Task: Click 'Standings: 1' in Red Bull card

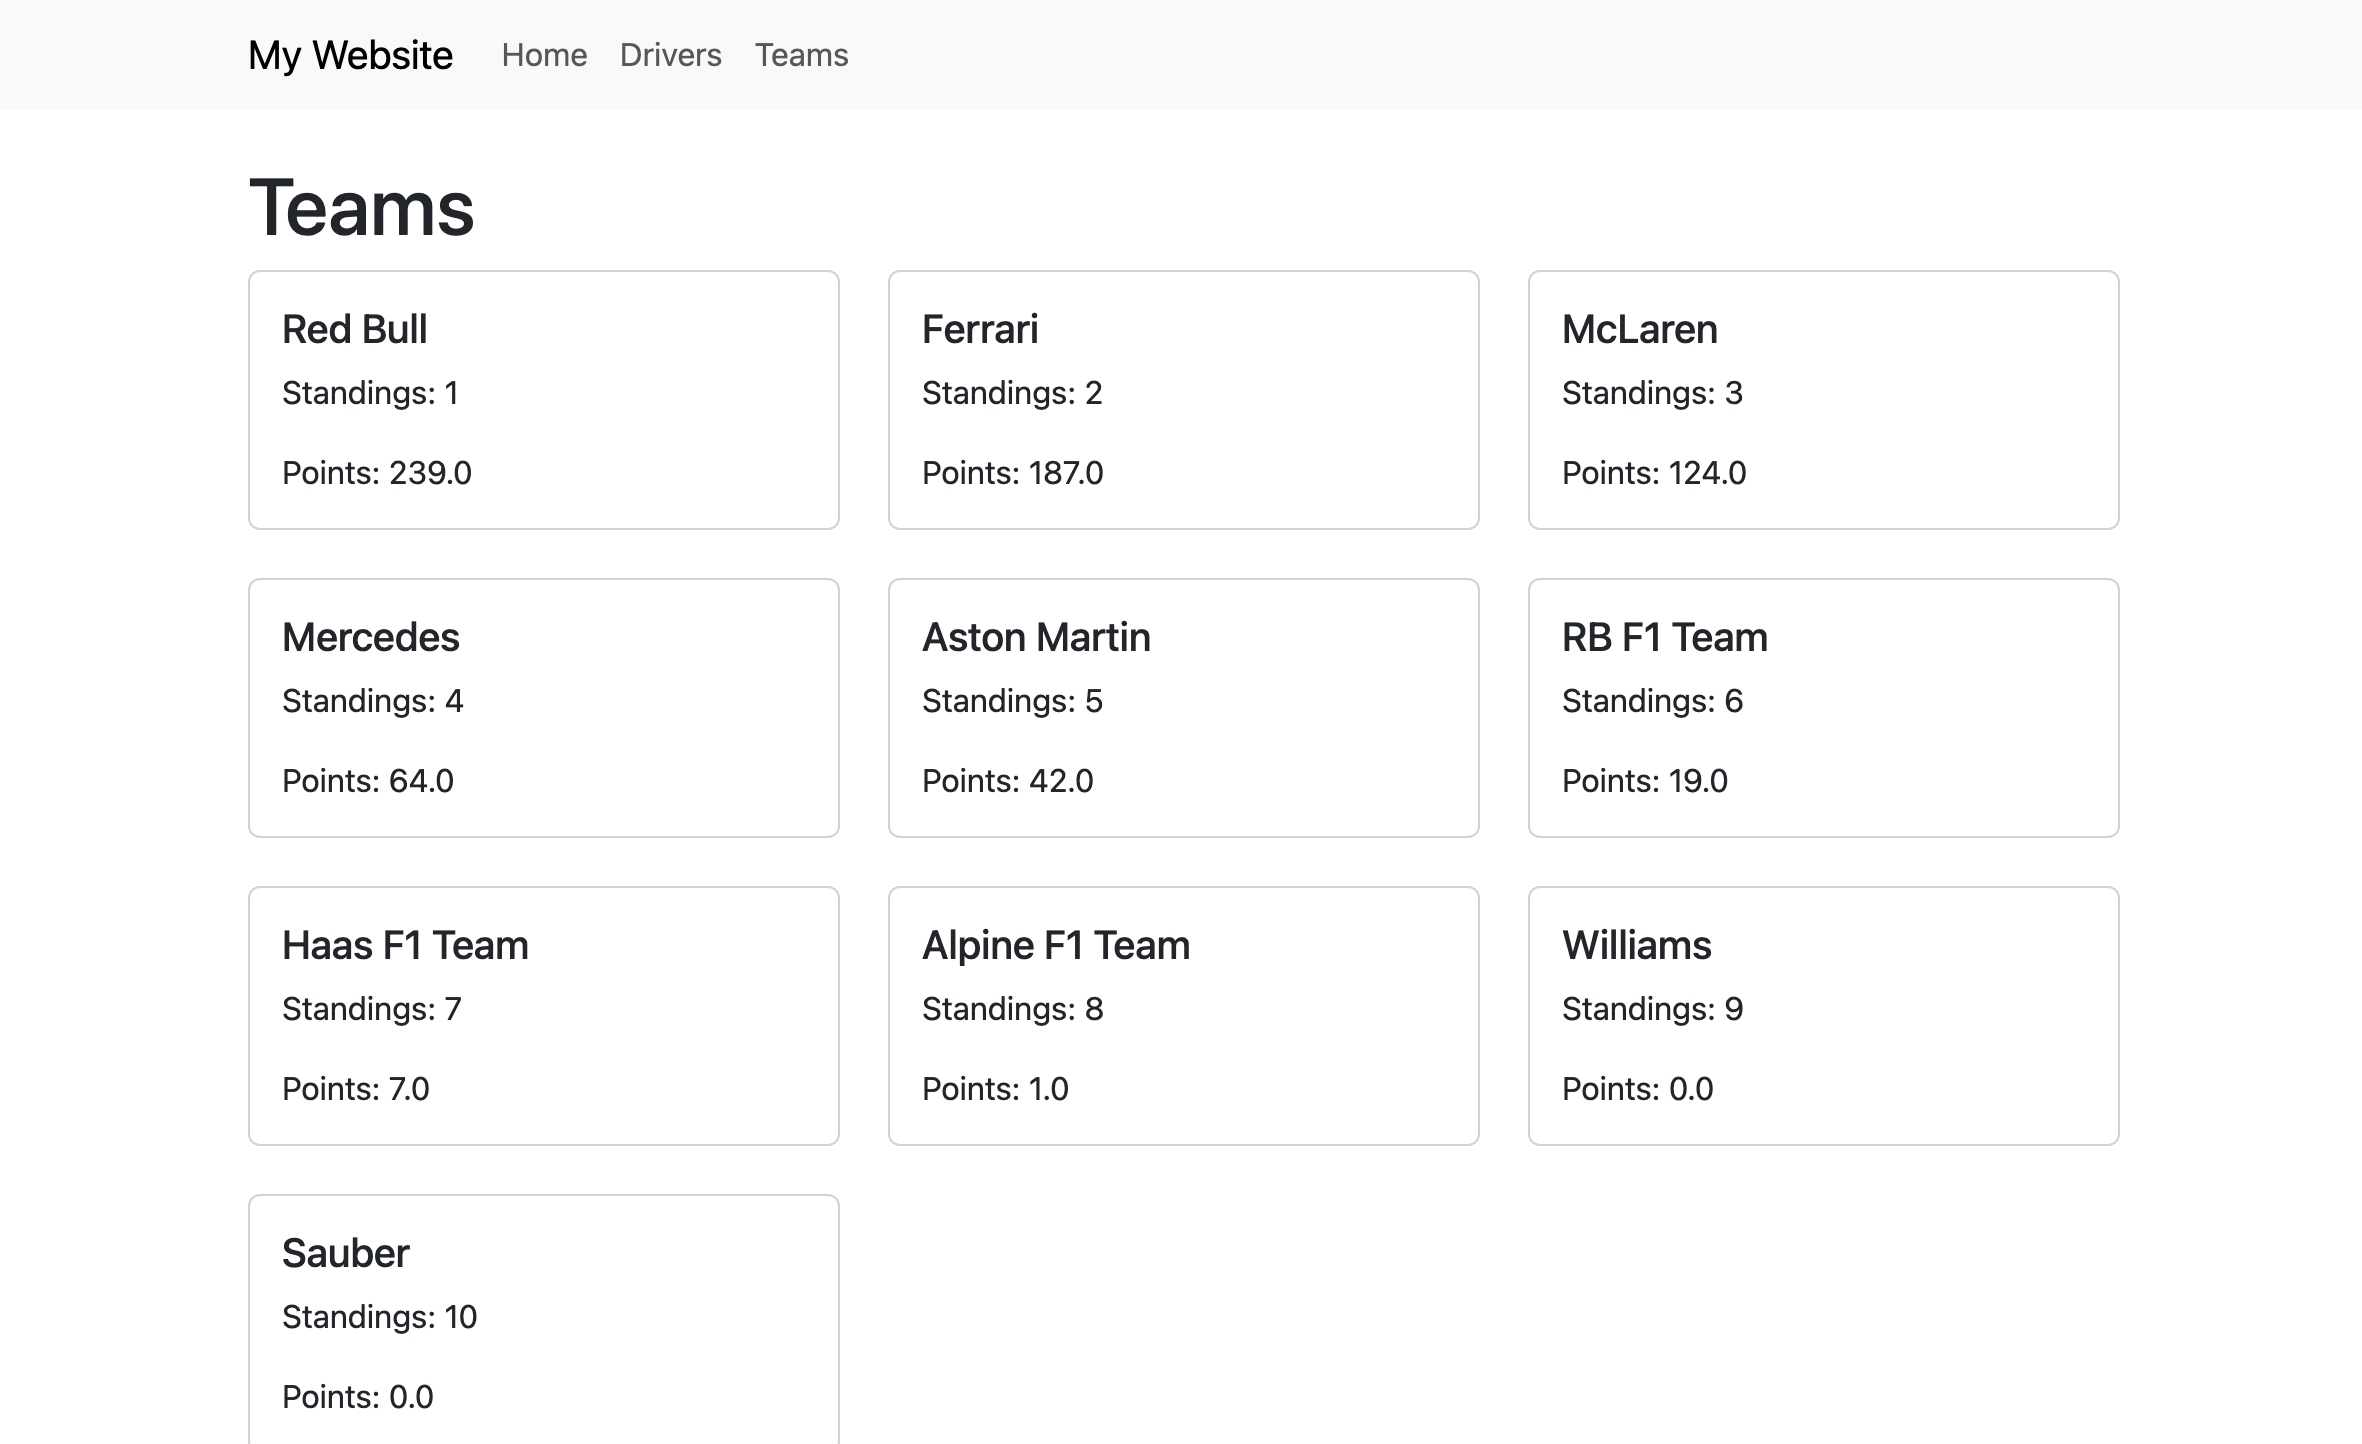Action: [x=370, y=393]
